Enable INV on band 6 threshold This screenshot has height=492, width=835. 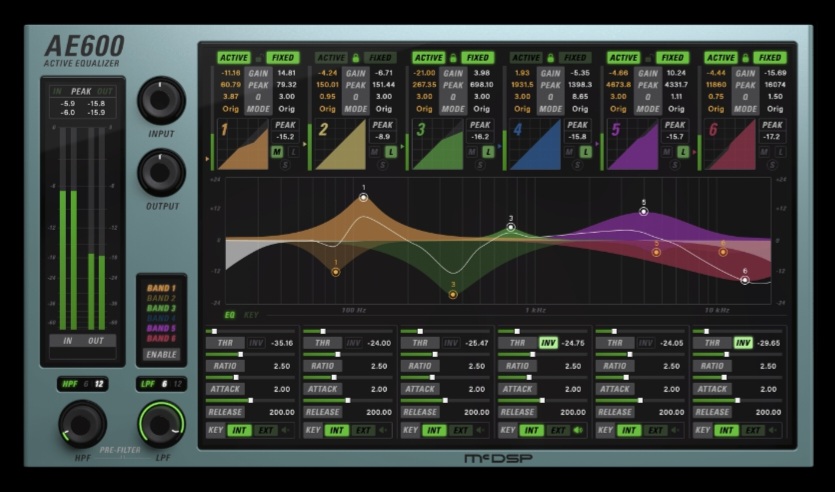[743, 343]
